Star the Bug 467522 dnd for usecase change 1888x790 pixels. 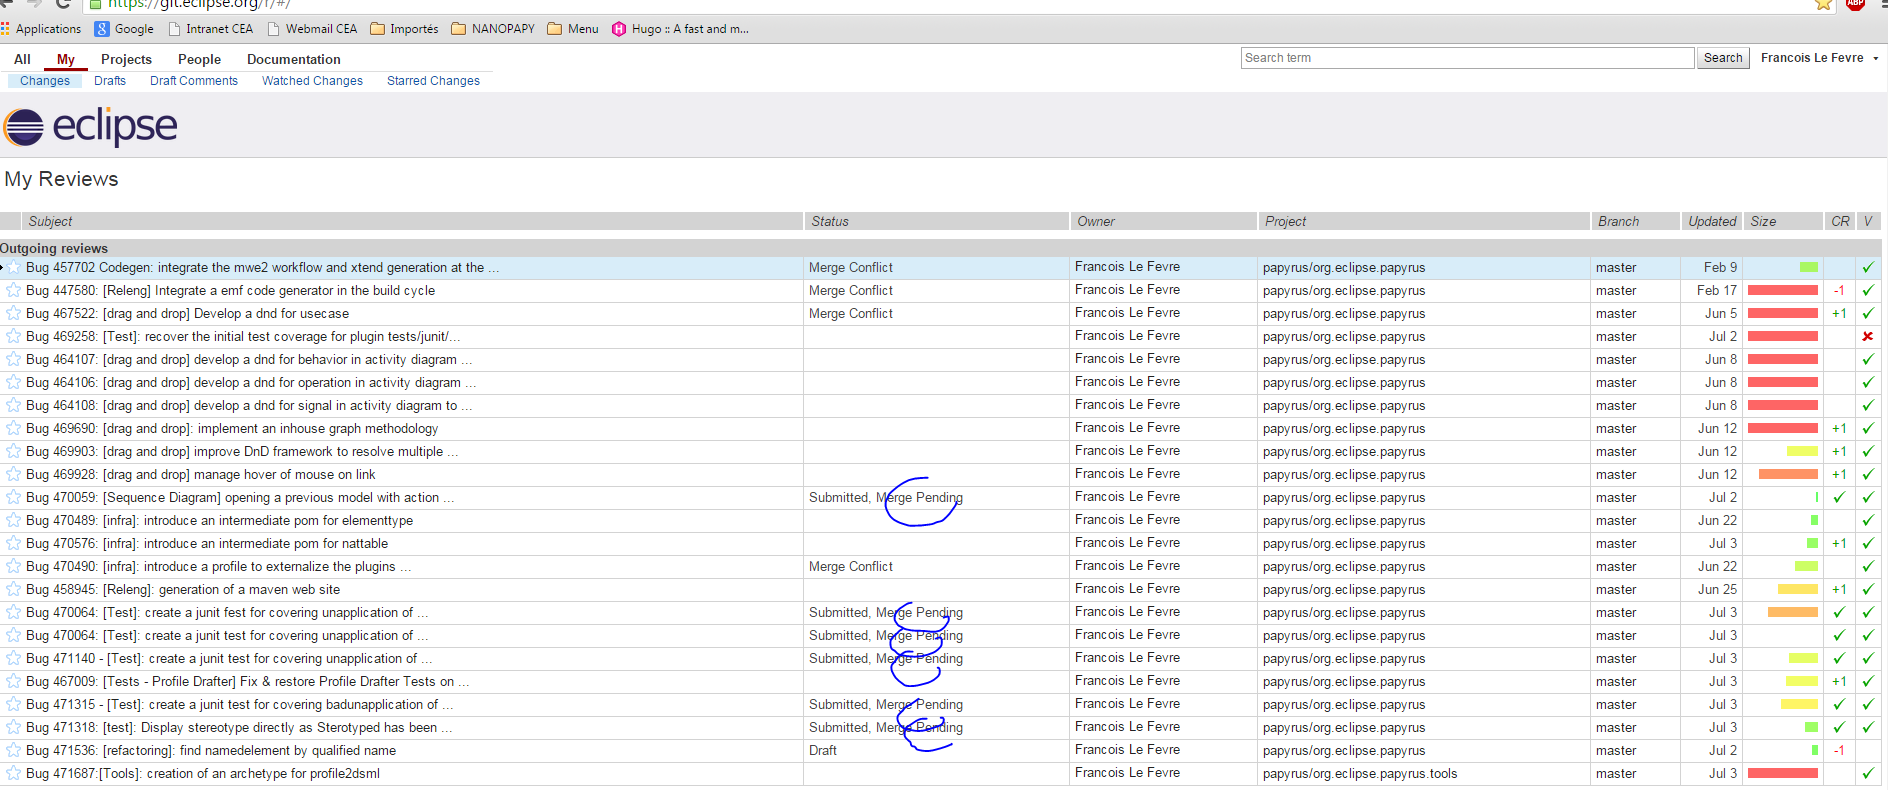13,313
